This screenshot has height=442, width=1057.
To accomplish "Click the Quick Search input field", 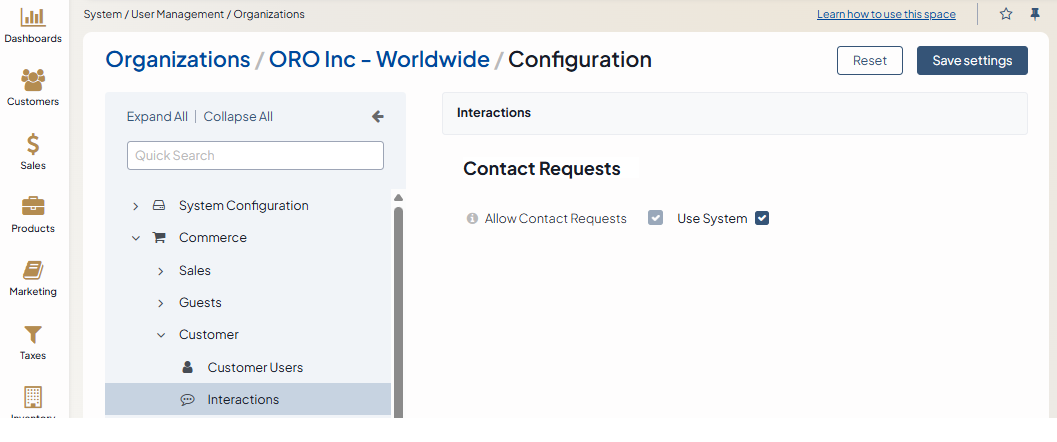I will coord(255,155).
